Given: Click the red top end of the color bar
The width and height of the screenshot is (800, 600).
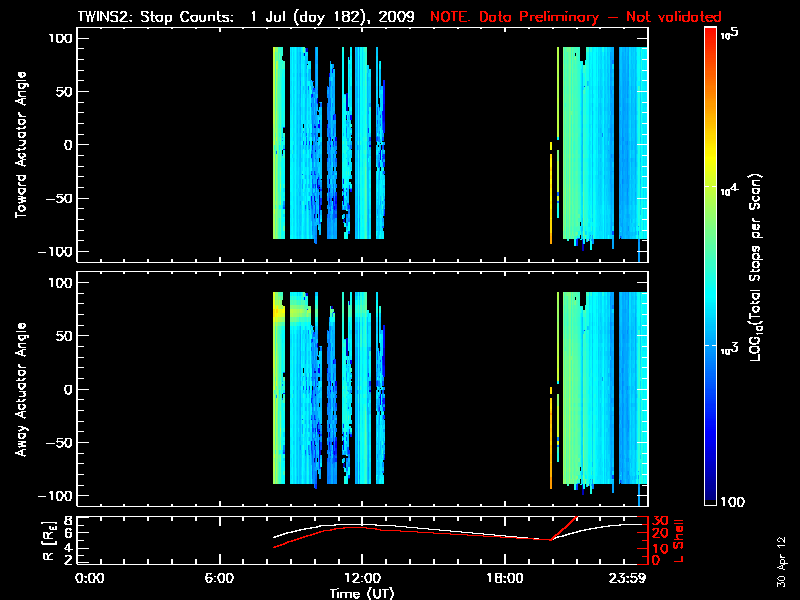Looking at the screenshot, I should (x=711, y=36).
